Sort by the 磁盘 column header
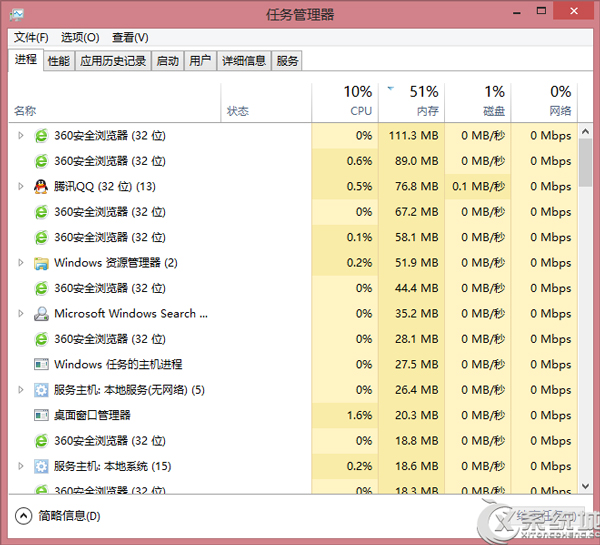The width and height of the screenshot is (600, 545). pyautogui.click(x=478, y=103)
